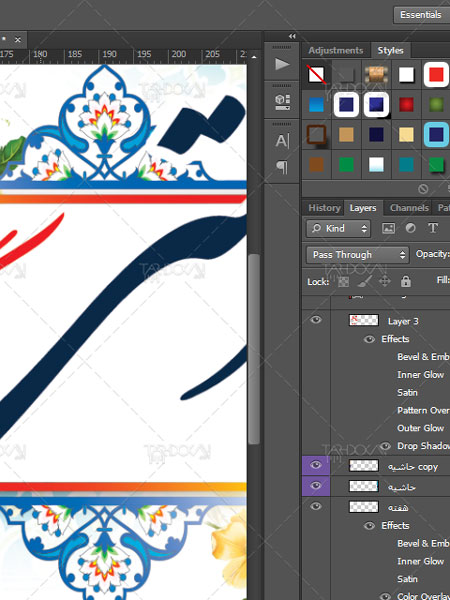Hide the حاشیه layer
Image resolution: width=450 pixels, height=600 pixels.
[x=316, y=486]
